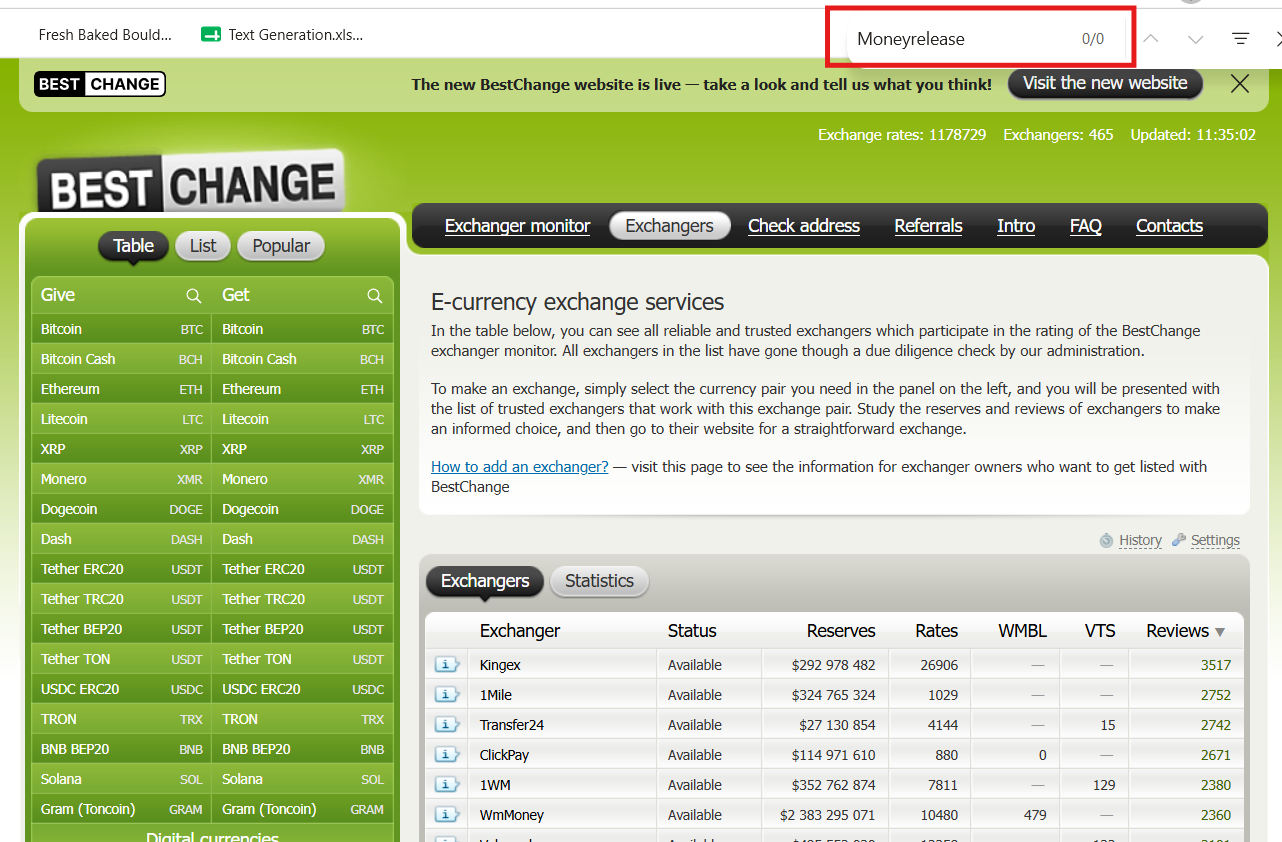The image size is (1282, 842).
Task: Open the Settings link
Action: click(x=1215, y=540)
